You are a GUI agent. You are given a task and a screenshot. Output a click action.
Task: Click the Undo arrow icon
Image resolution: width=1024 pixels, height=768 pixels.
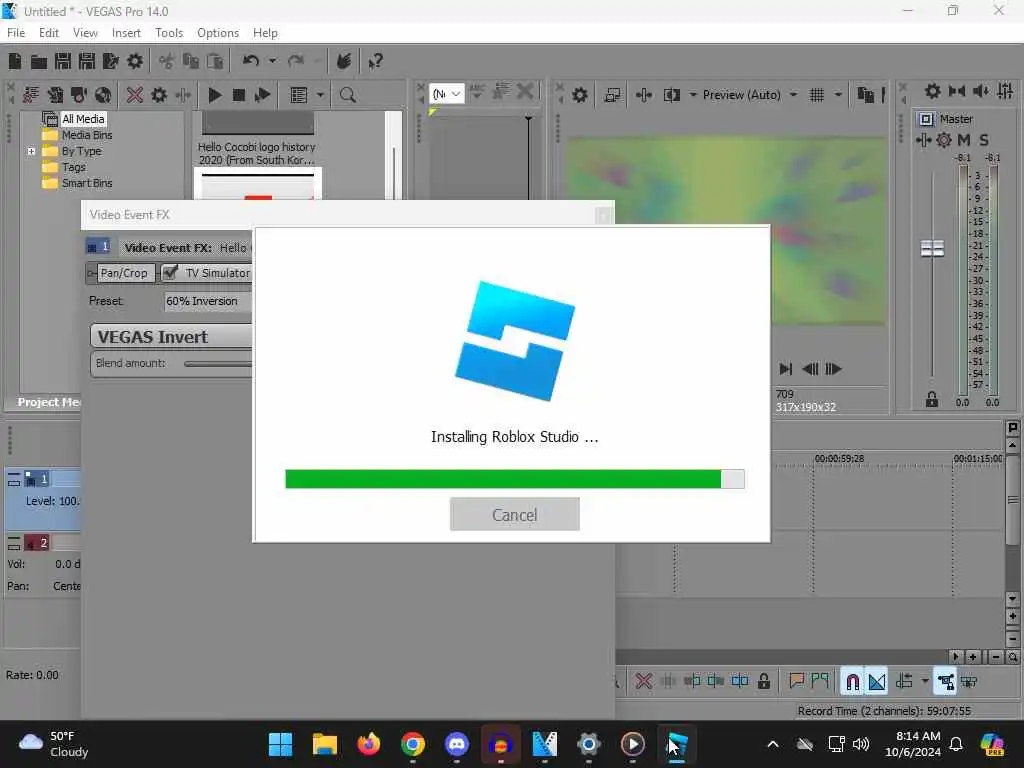pyautogui.click(x=251, y=61)
